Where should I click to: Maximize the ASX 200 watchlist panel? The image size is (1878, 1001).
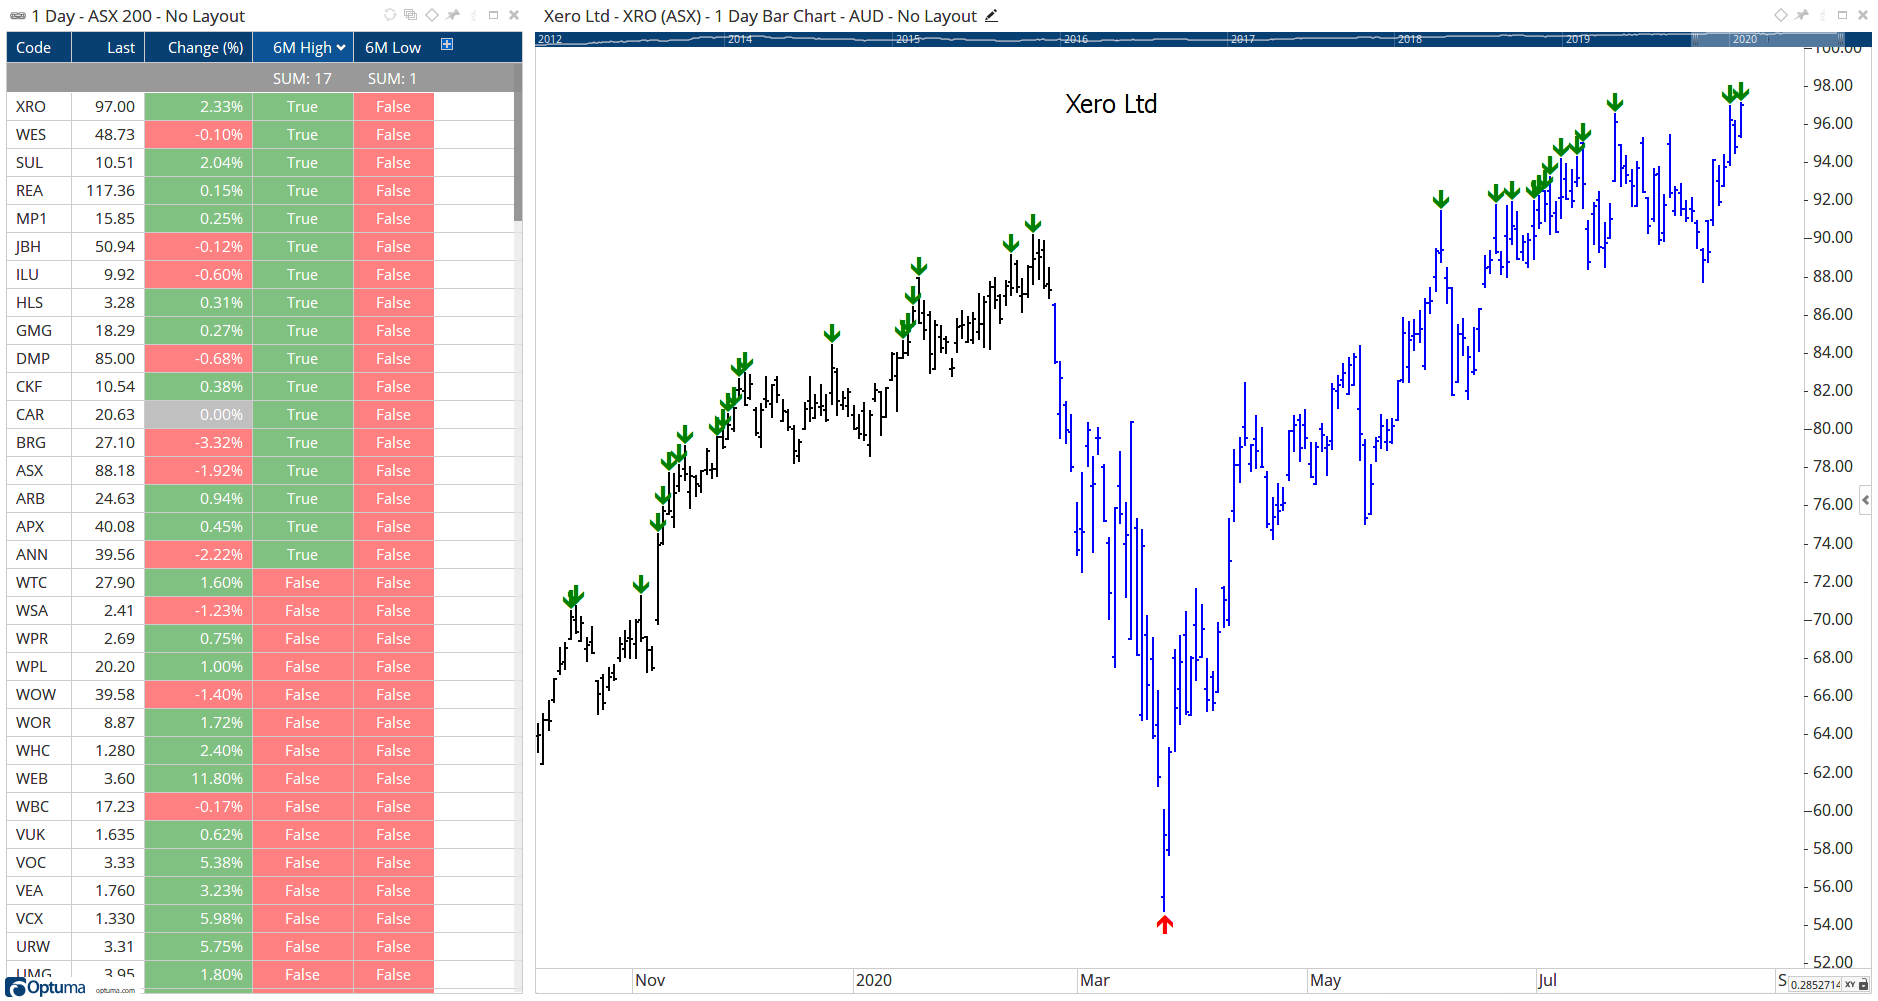click(x=493, y=15)
